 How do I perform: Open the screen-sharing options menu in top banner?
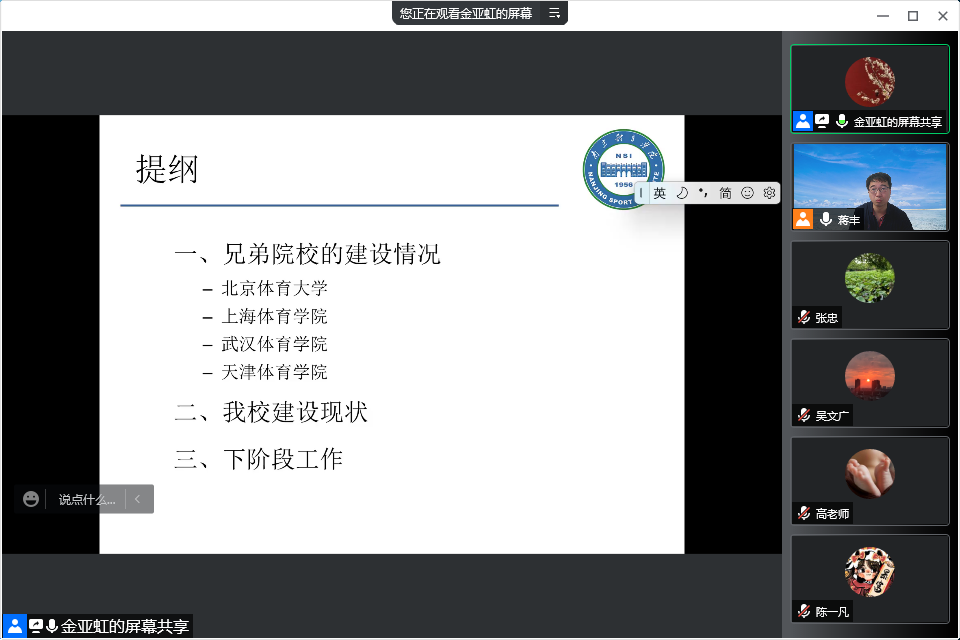coord(554,13)
